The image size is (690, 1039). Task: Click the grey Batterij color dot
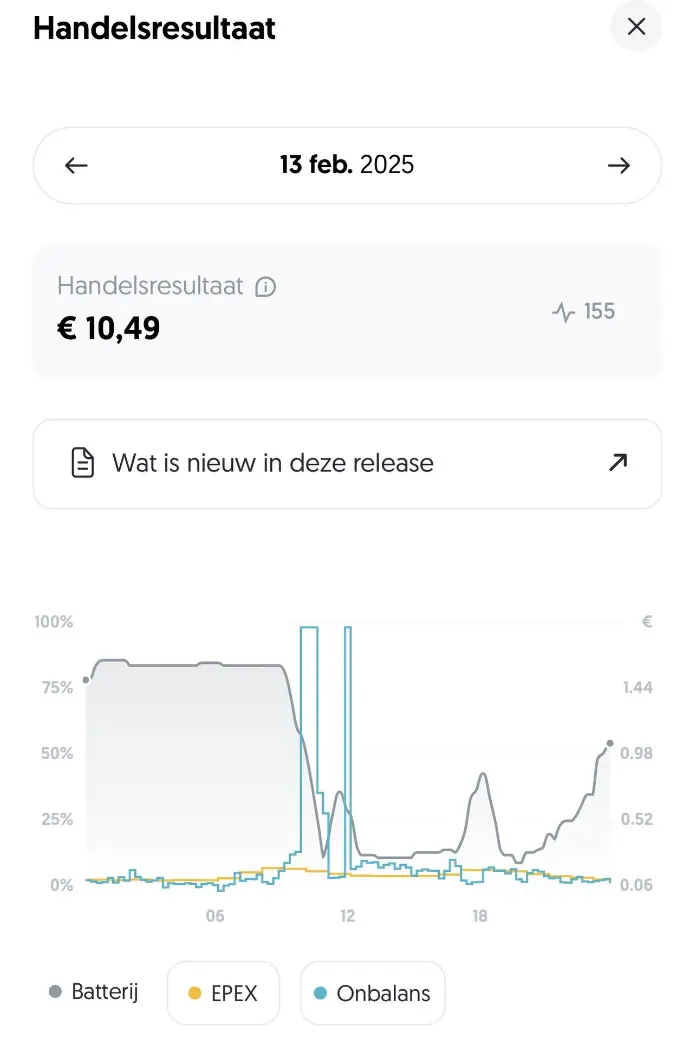pos(56,991)
